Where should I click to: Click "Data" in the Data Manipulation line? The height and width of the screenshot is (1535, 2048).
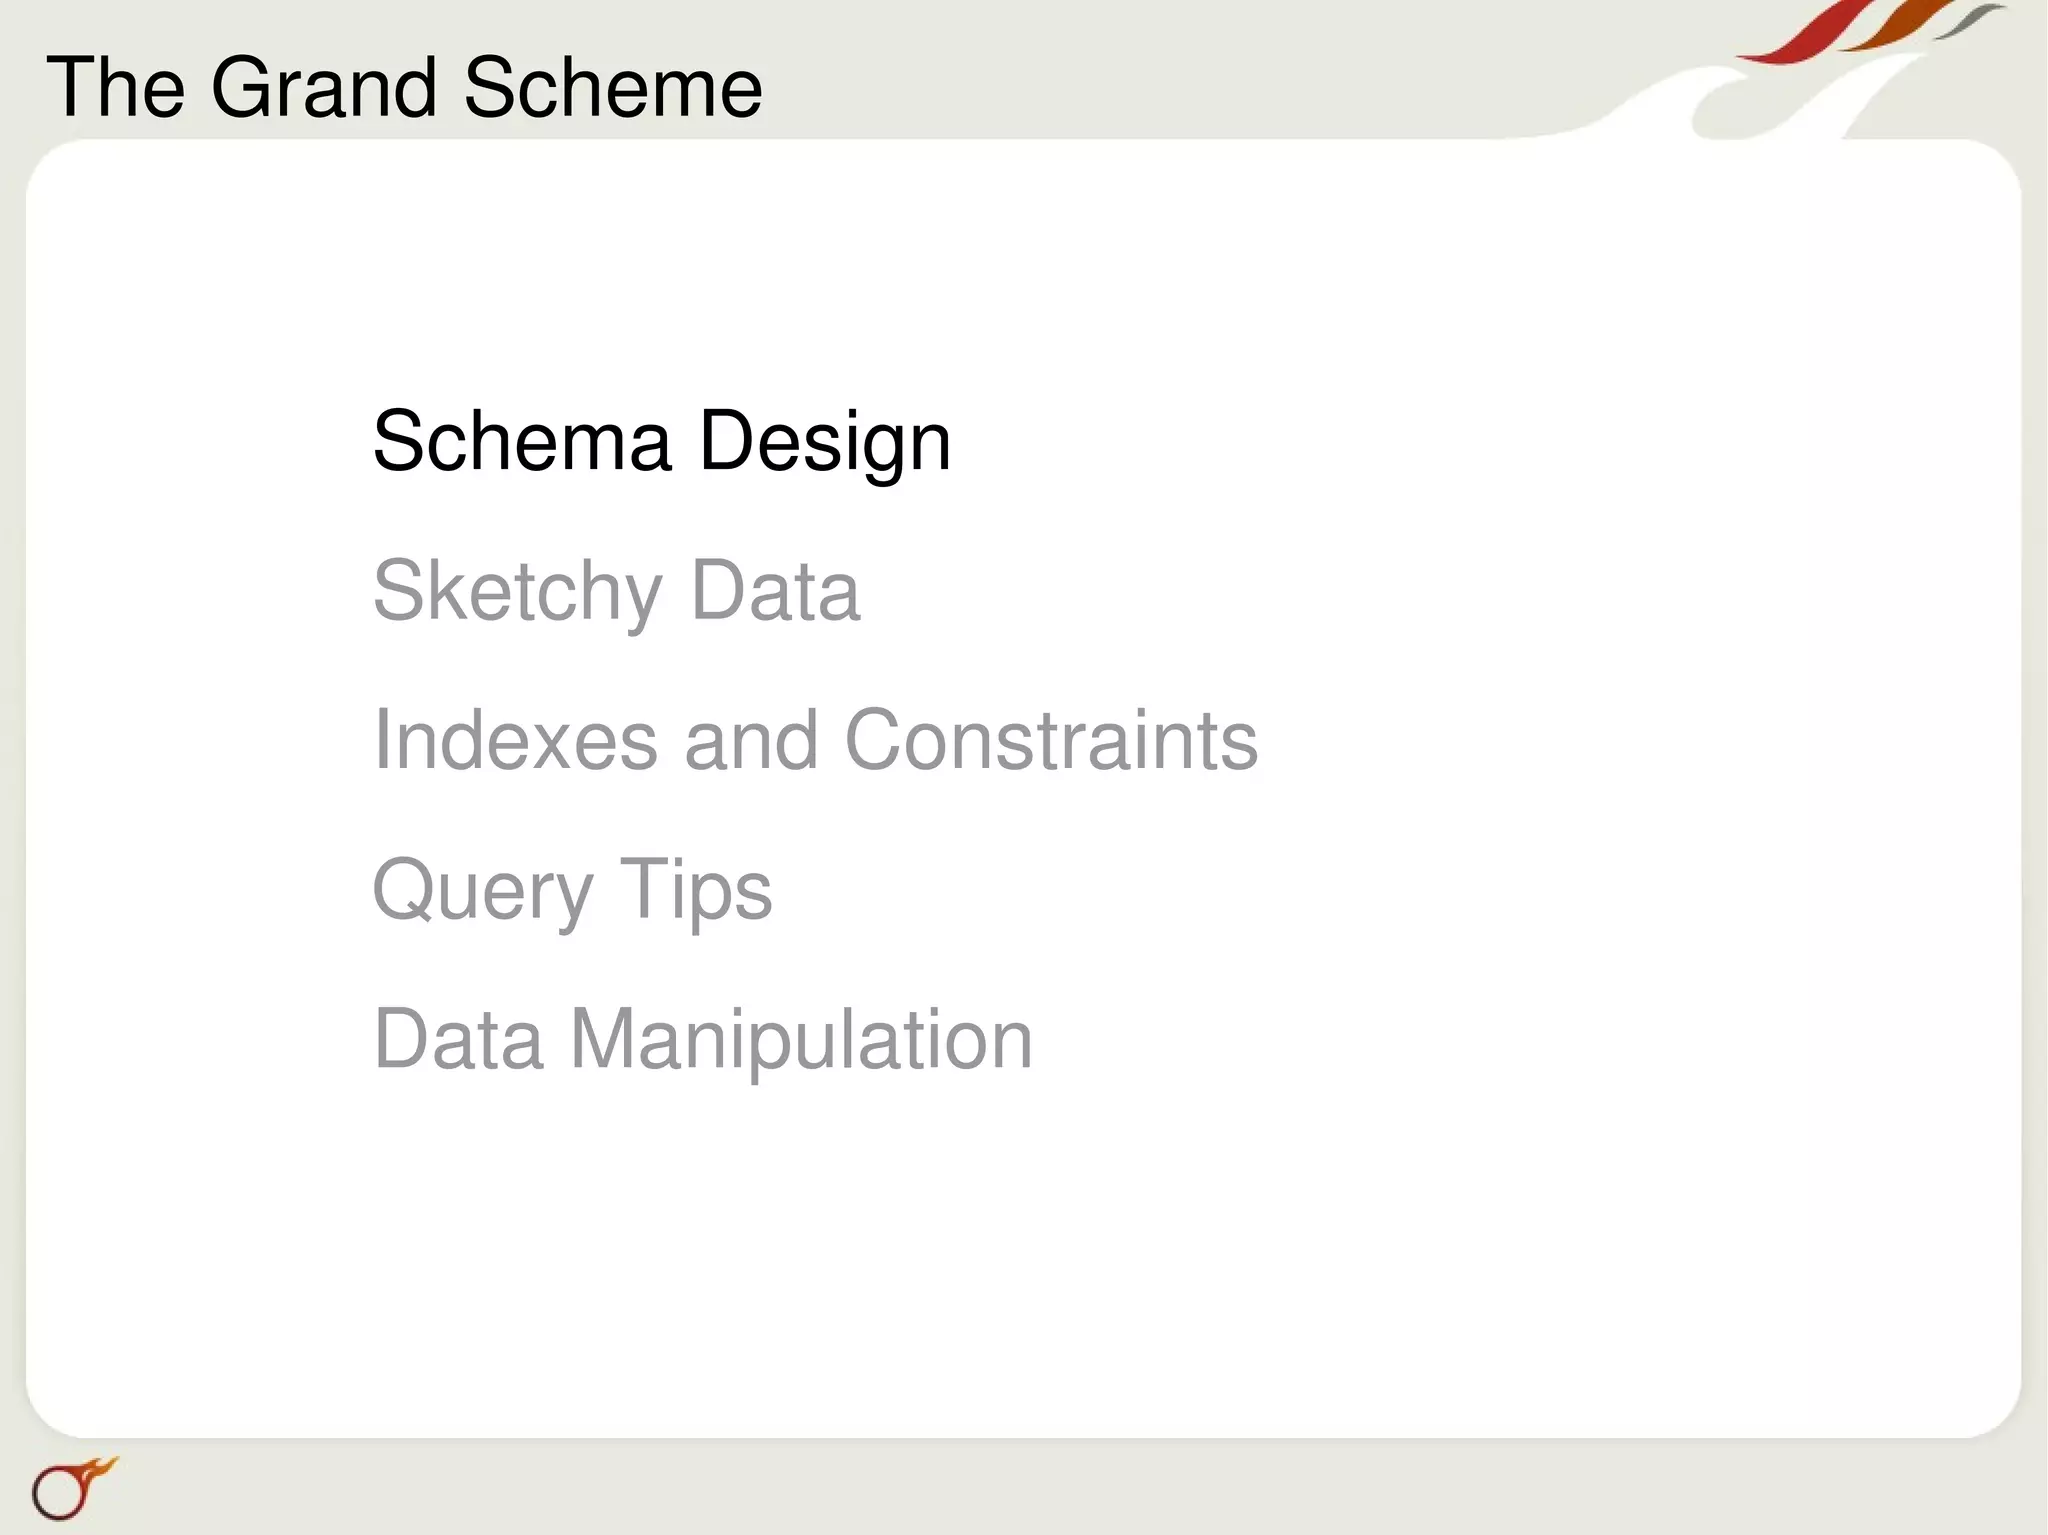pyautogui.click(x=459, y=1040)
